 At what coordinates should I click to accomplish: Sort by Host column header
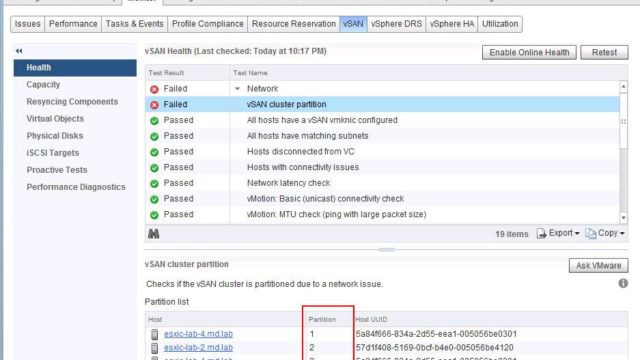pyautogui.click(x=224, y=319)
